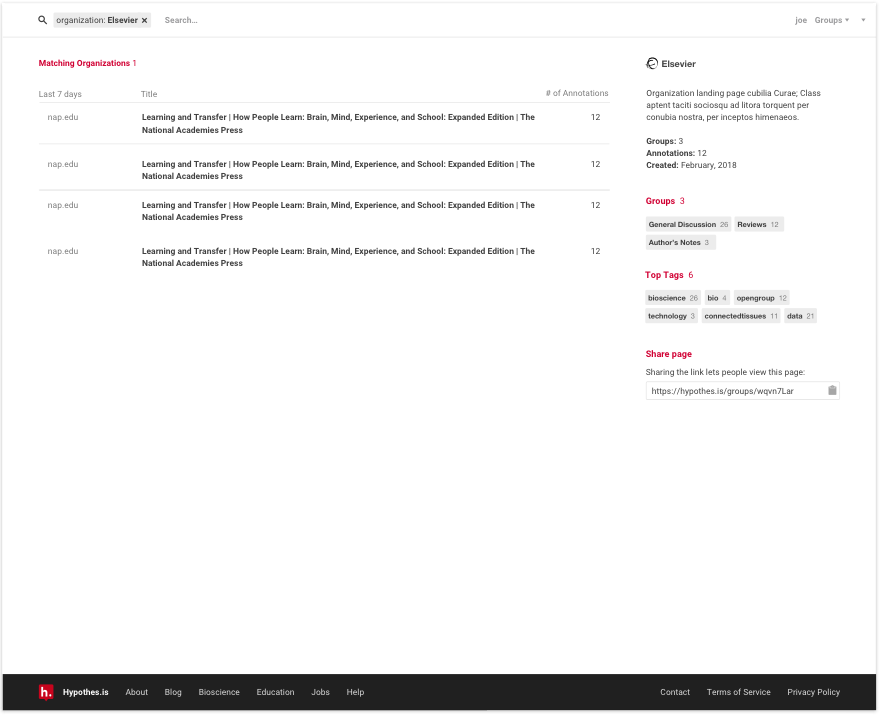The height and width of the screenshot is (715, 880).
Task: Open the Author's Notes group
Action: [x=680, y=242]
